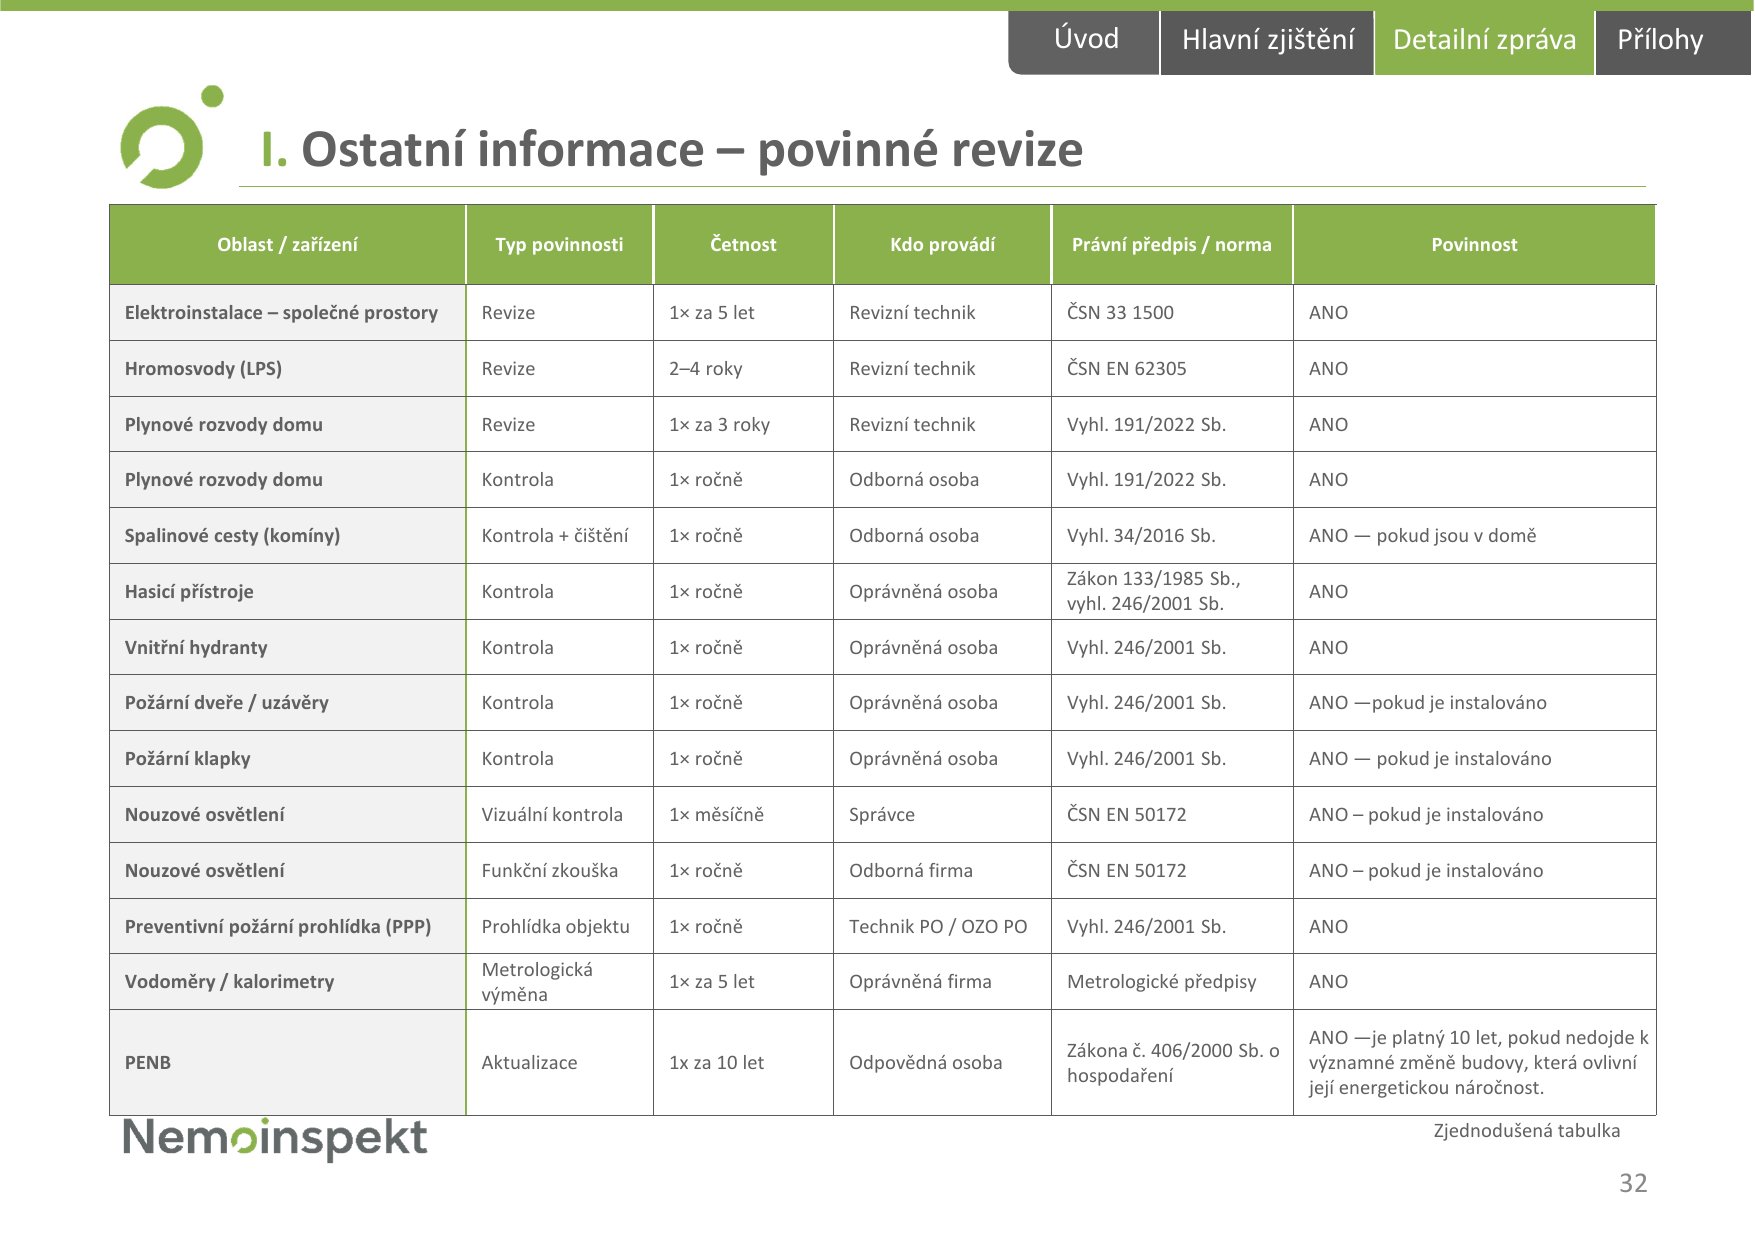Viewport: 1755px width, 1240px height.
Task: Click the 'Typ povinnosti' column header
Action: pyautogui.click(x=559, y=245)
